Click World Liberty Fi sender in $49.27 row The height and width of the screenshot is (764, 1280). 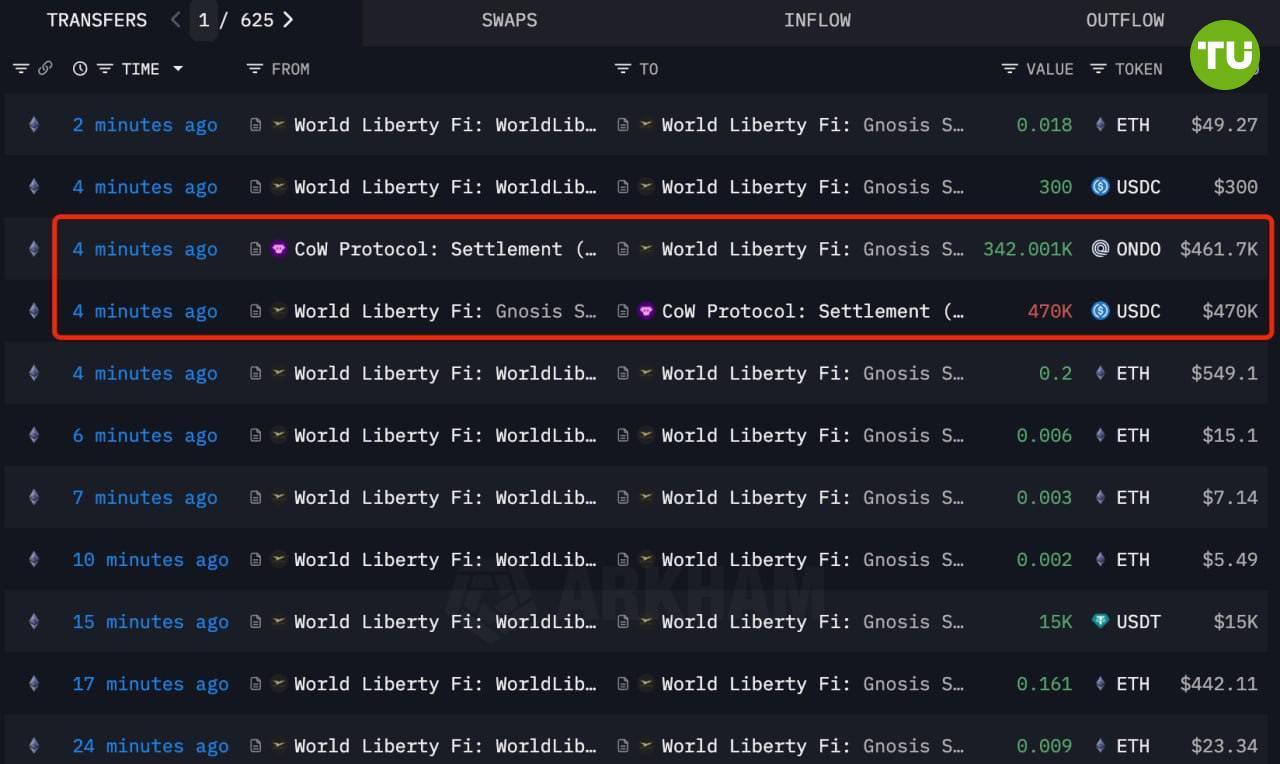click(x=445, y=125)
